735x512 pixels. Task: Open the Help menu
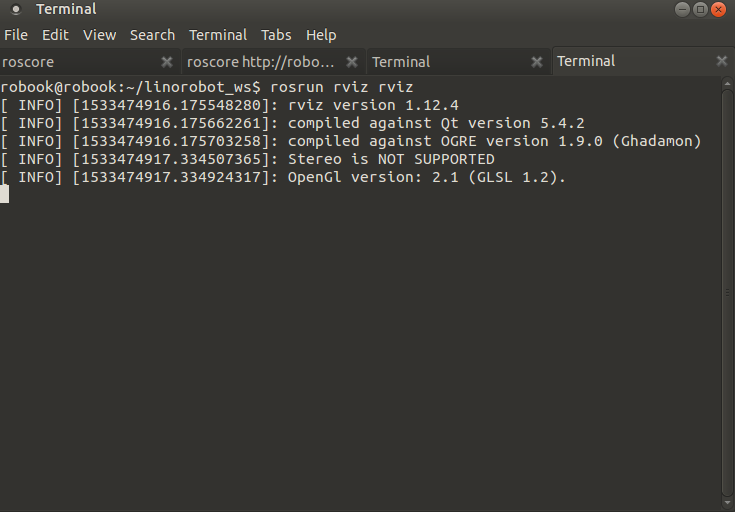coord(321,35)
